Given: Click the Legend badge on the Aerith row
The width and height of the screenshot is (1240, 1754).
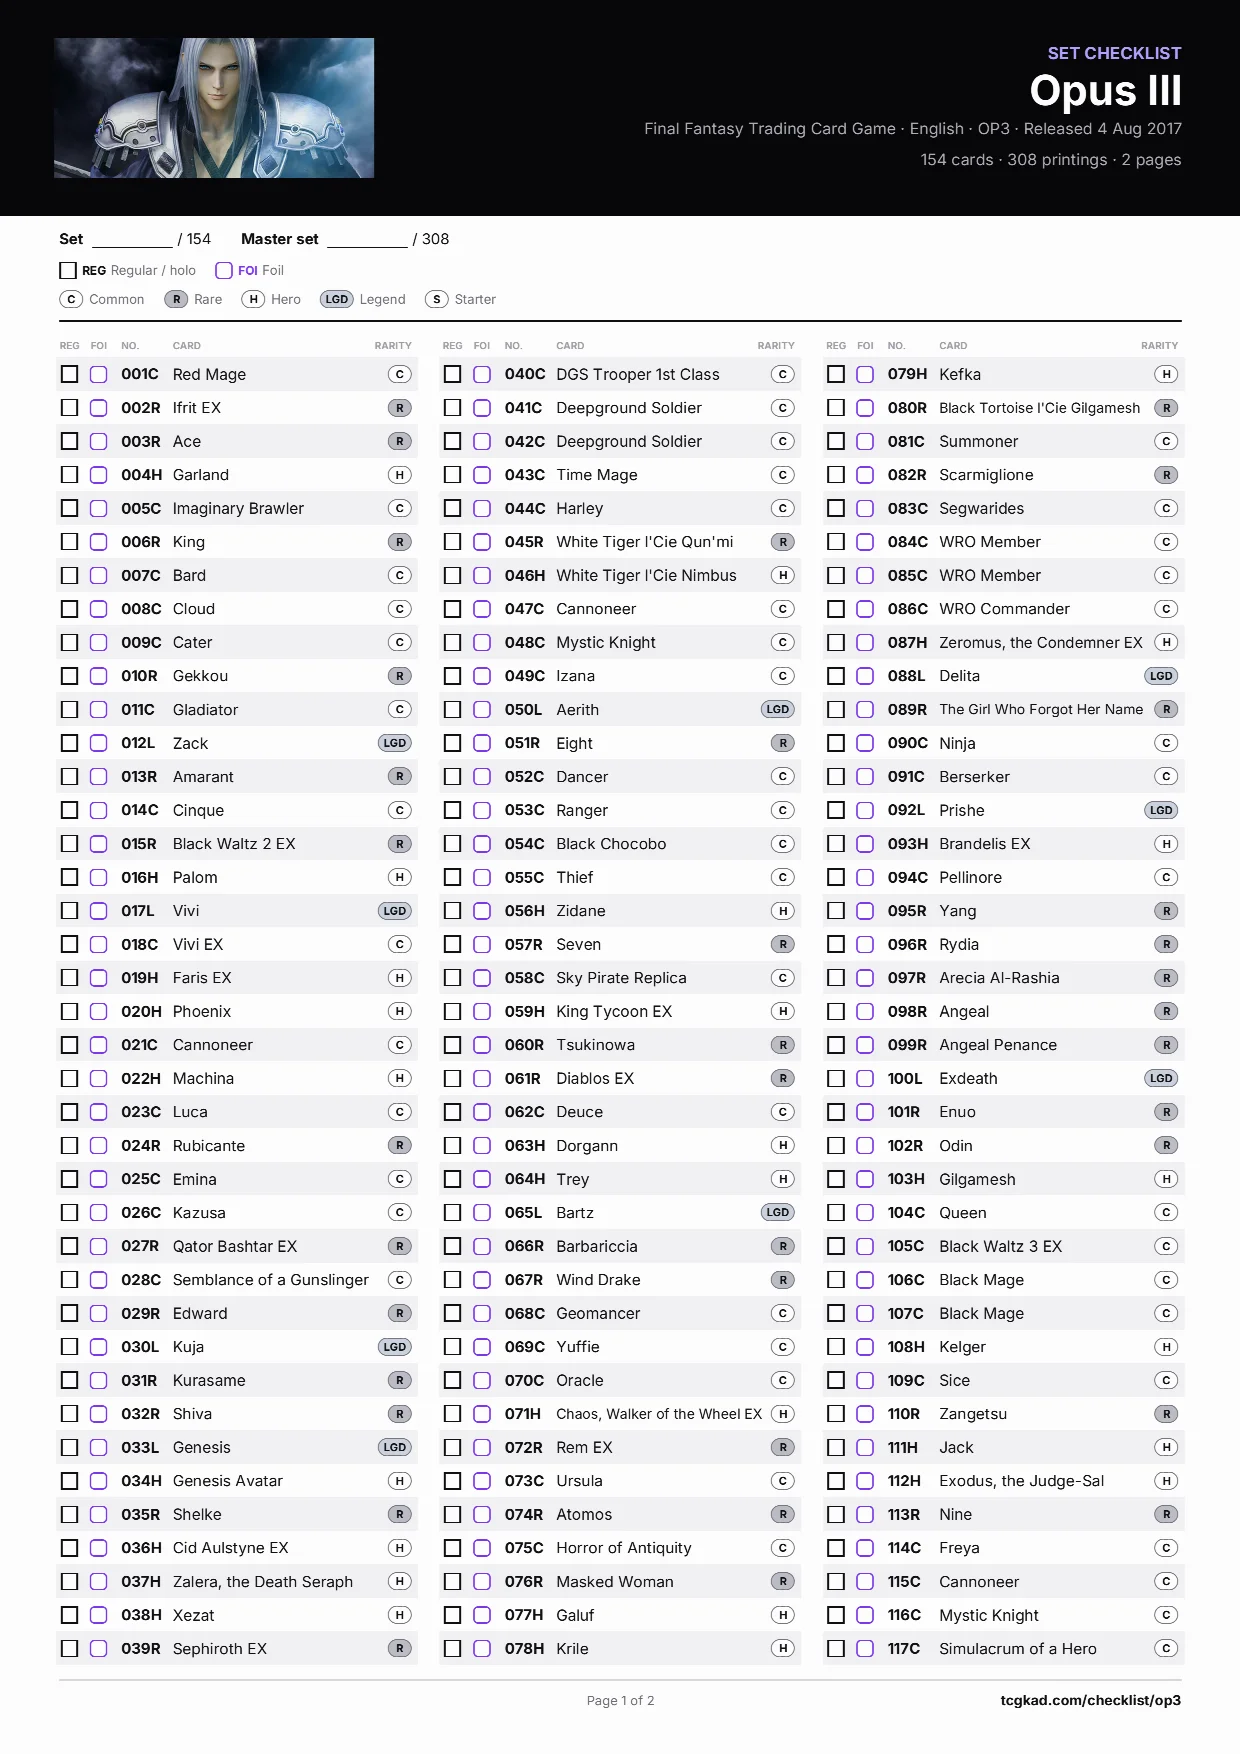Looking at the screenshot, I should 778,709.
